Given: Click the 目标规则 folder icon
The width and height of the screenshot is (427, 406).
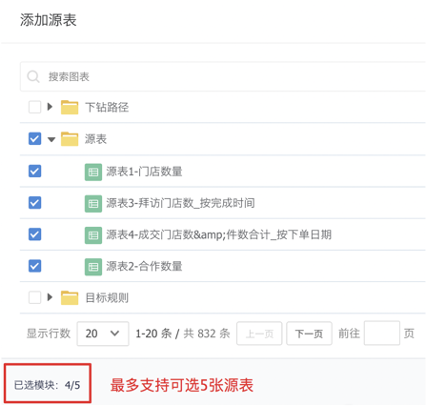Looking at the screenshot, I should coord(69,298).
